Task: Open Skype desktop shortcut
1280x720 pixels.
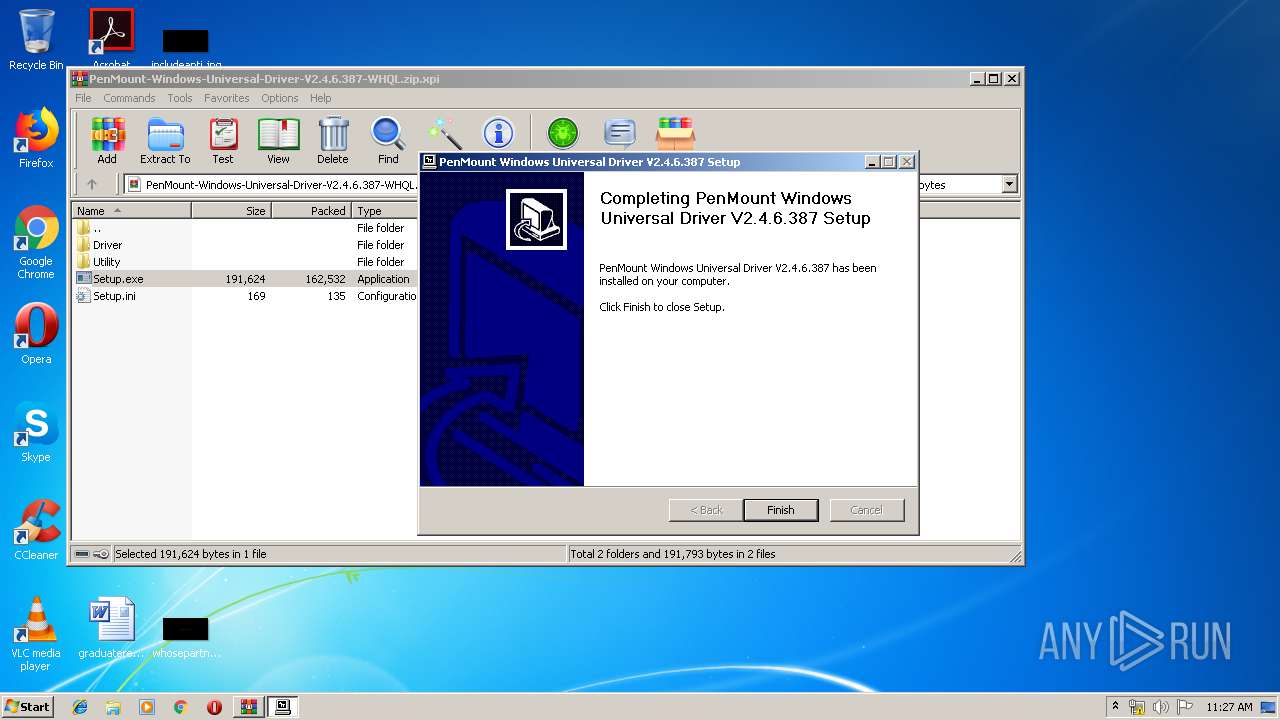Action: (36, 433)
